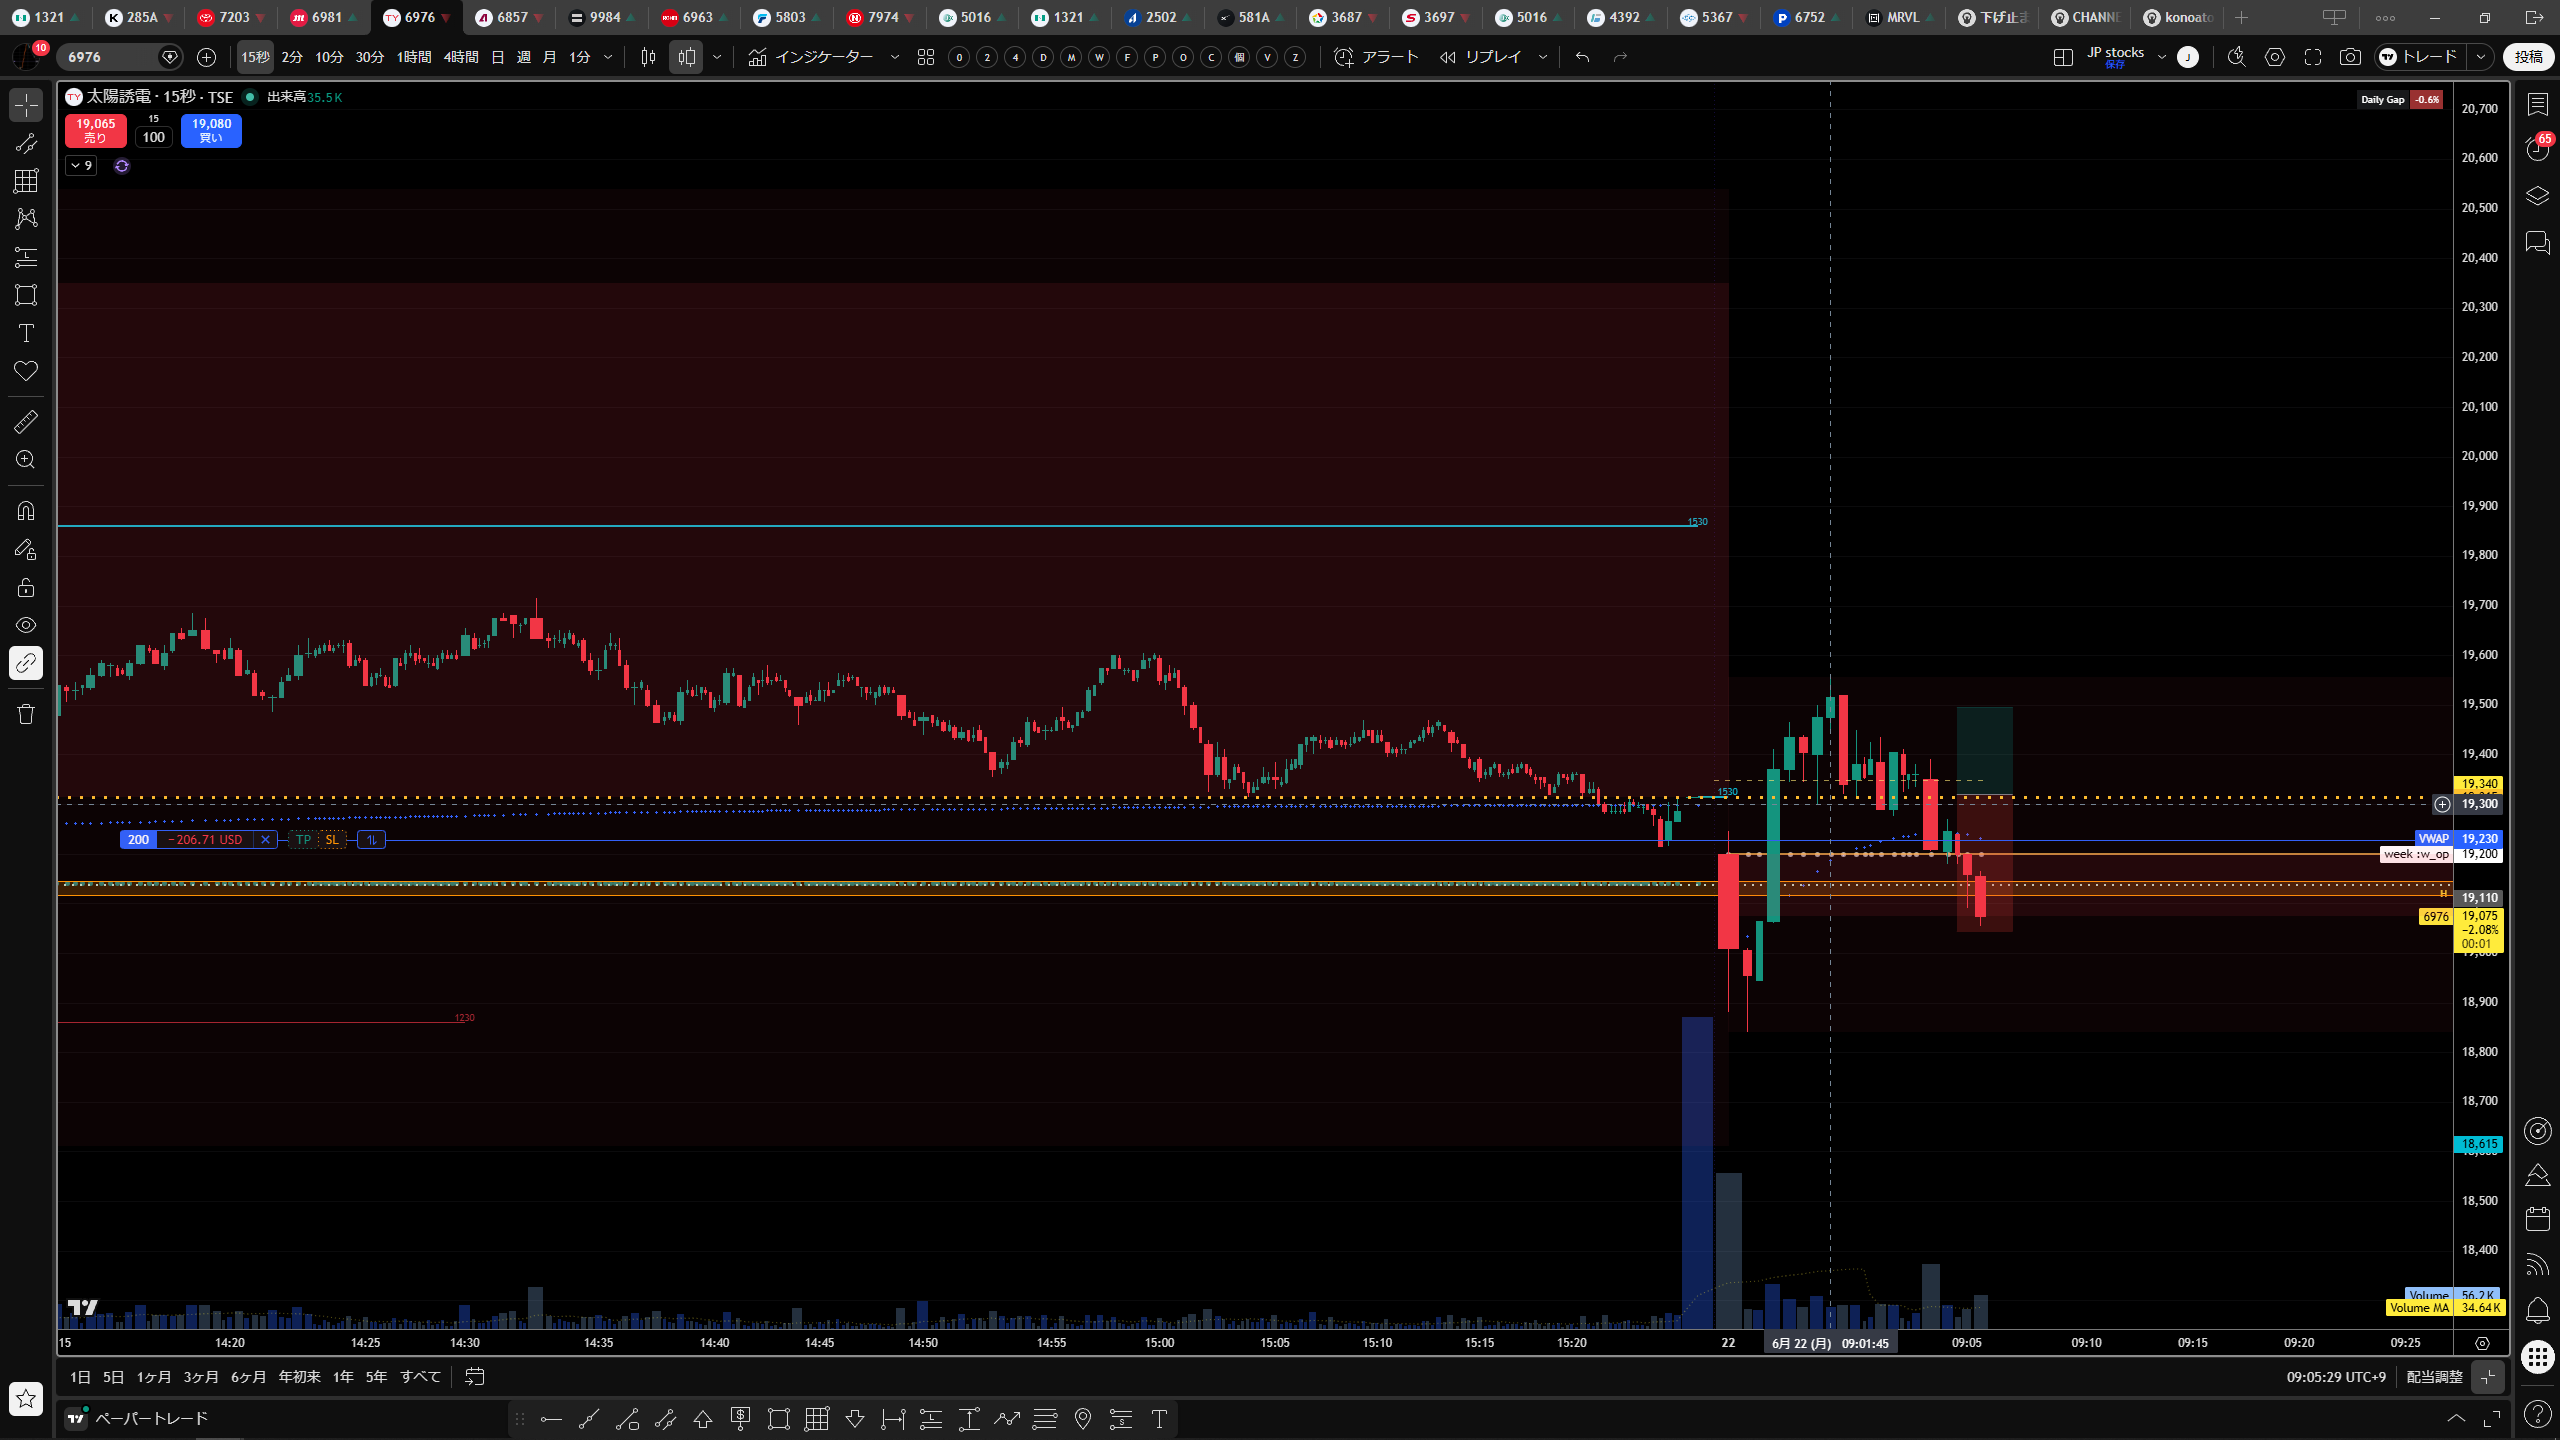Screen dimensions: 2560x1440
Task: Open the Go to date calendar icon
Action: tap(475, 1377)
